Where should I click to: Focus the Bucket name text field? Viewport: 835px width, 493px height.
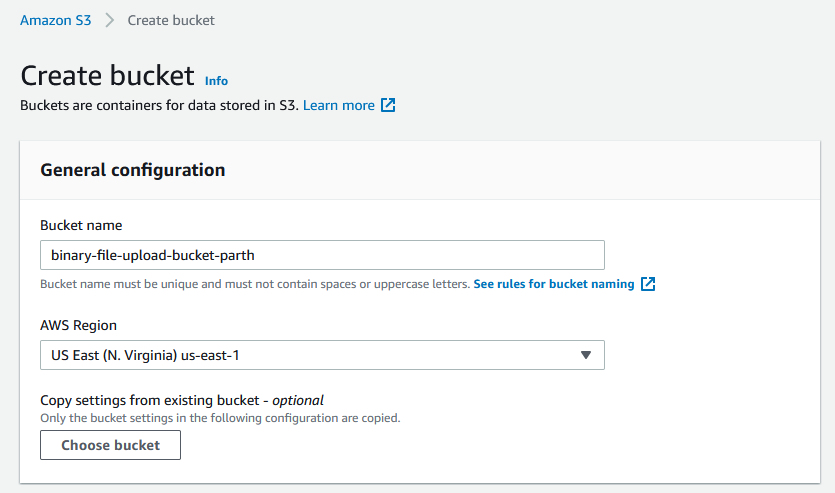[322, 255]
